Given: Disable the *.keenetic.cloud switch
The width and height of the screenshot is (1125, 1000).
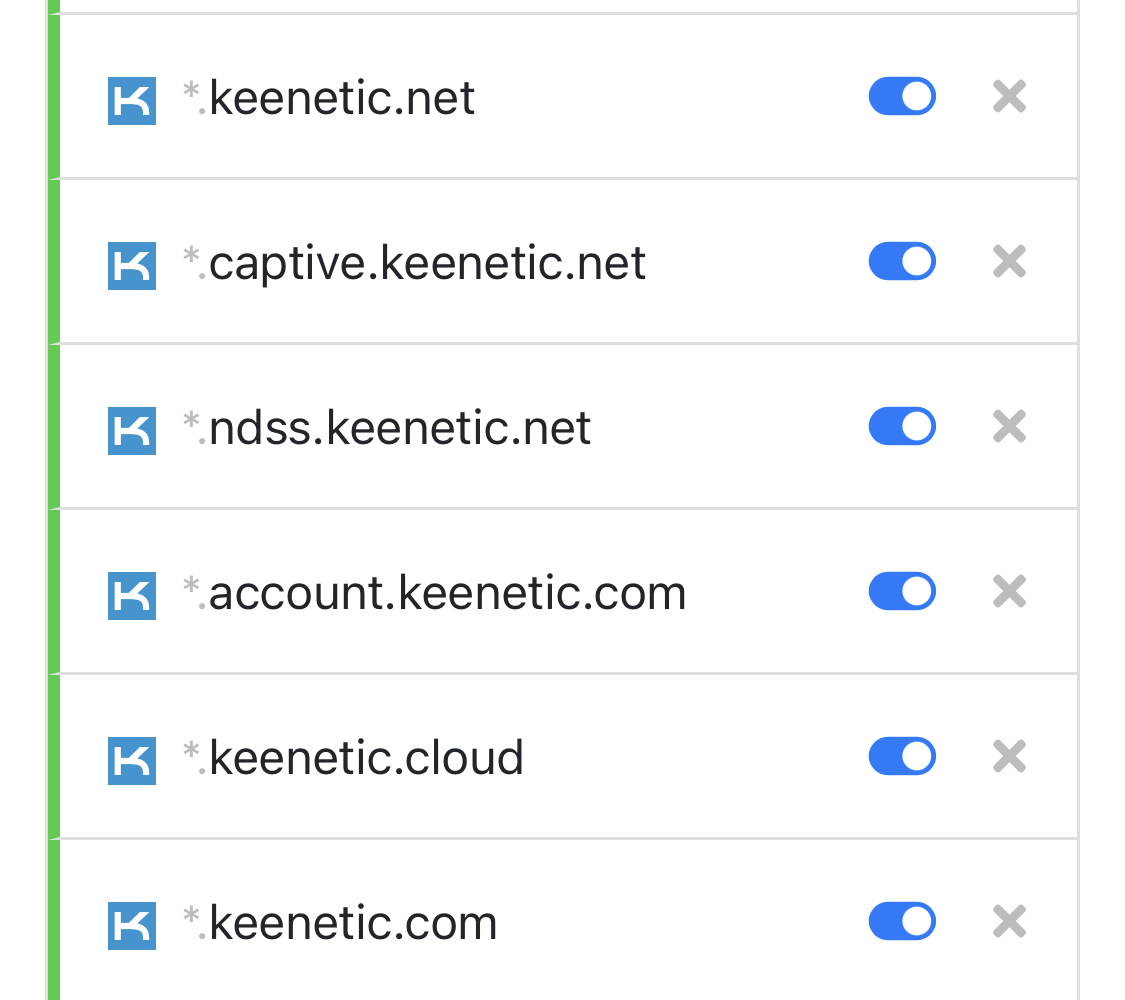Looking at the screenshot, I should click(902, 756).
